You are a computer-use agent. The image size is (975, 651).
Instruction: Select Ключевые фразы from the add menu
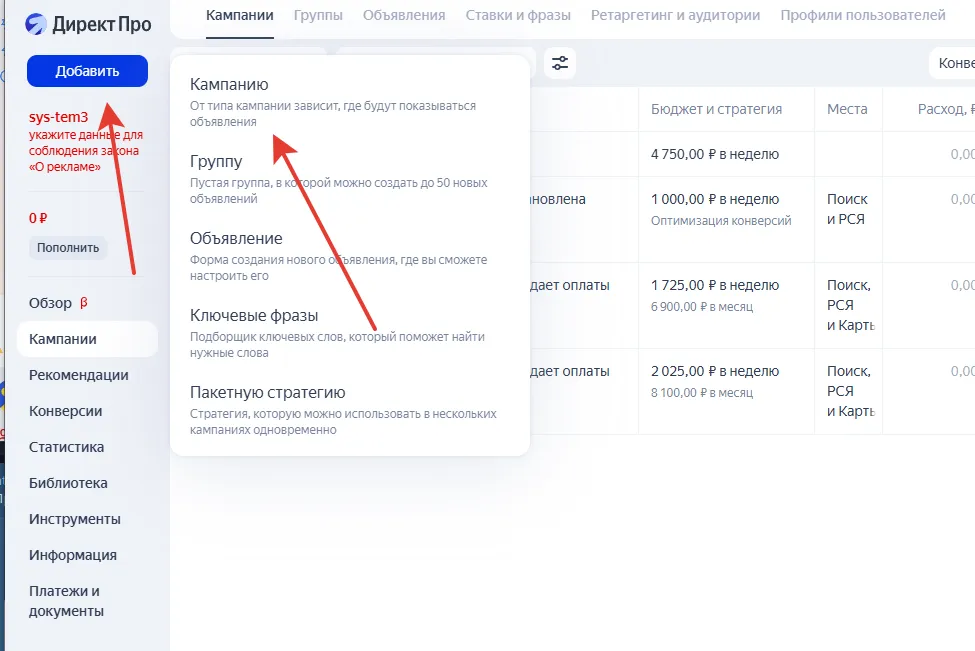[253, 316]
